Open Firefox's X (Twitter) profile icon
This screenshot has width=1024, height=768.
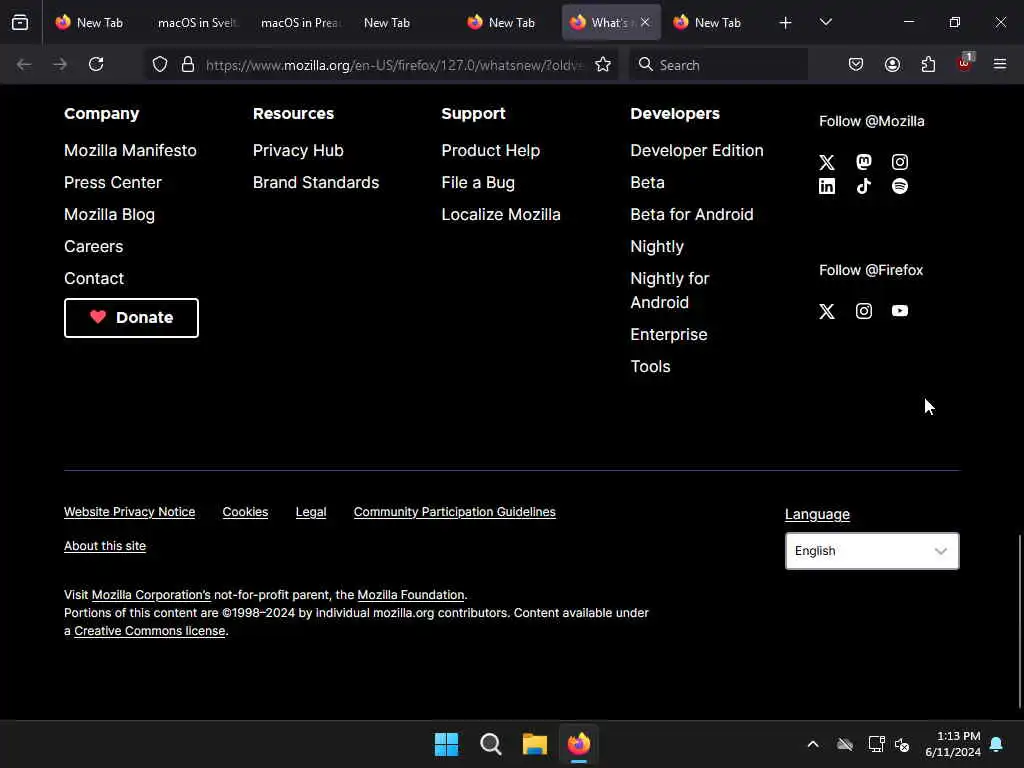coord(827,311)
